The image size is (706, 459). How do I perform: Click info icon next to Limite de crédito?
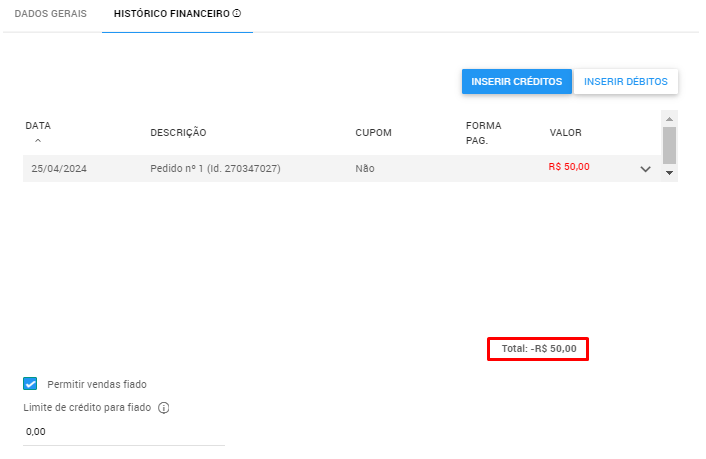[x=164, y=408]
